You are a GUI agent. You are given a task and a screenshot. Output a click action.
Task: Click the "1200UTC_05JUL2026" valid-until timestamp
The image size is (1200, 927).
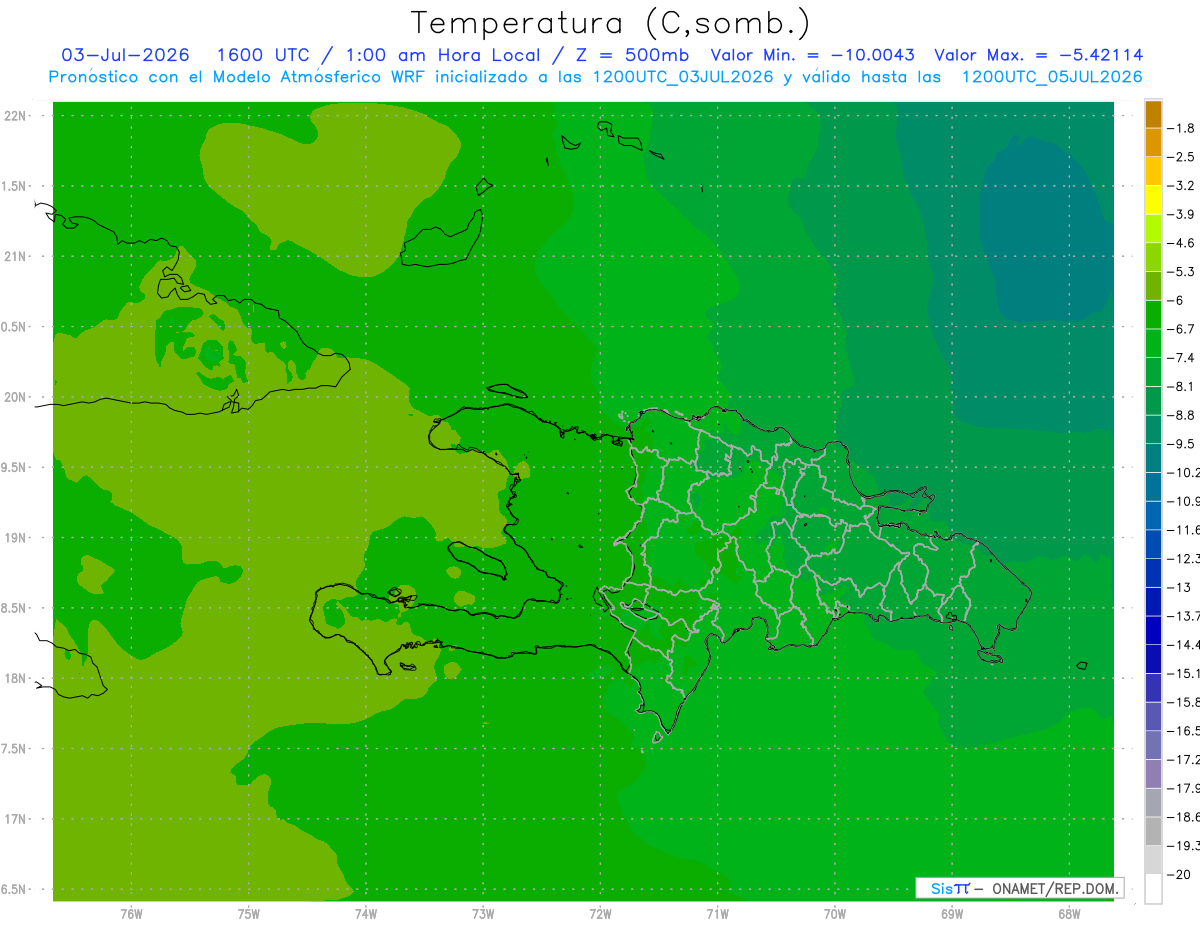click(1052, 77)
